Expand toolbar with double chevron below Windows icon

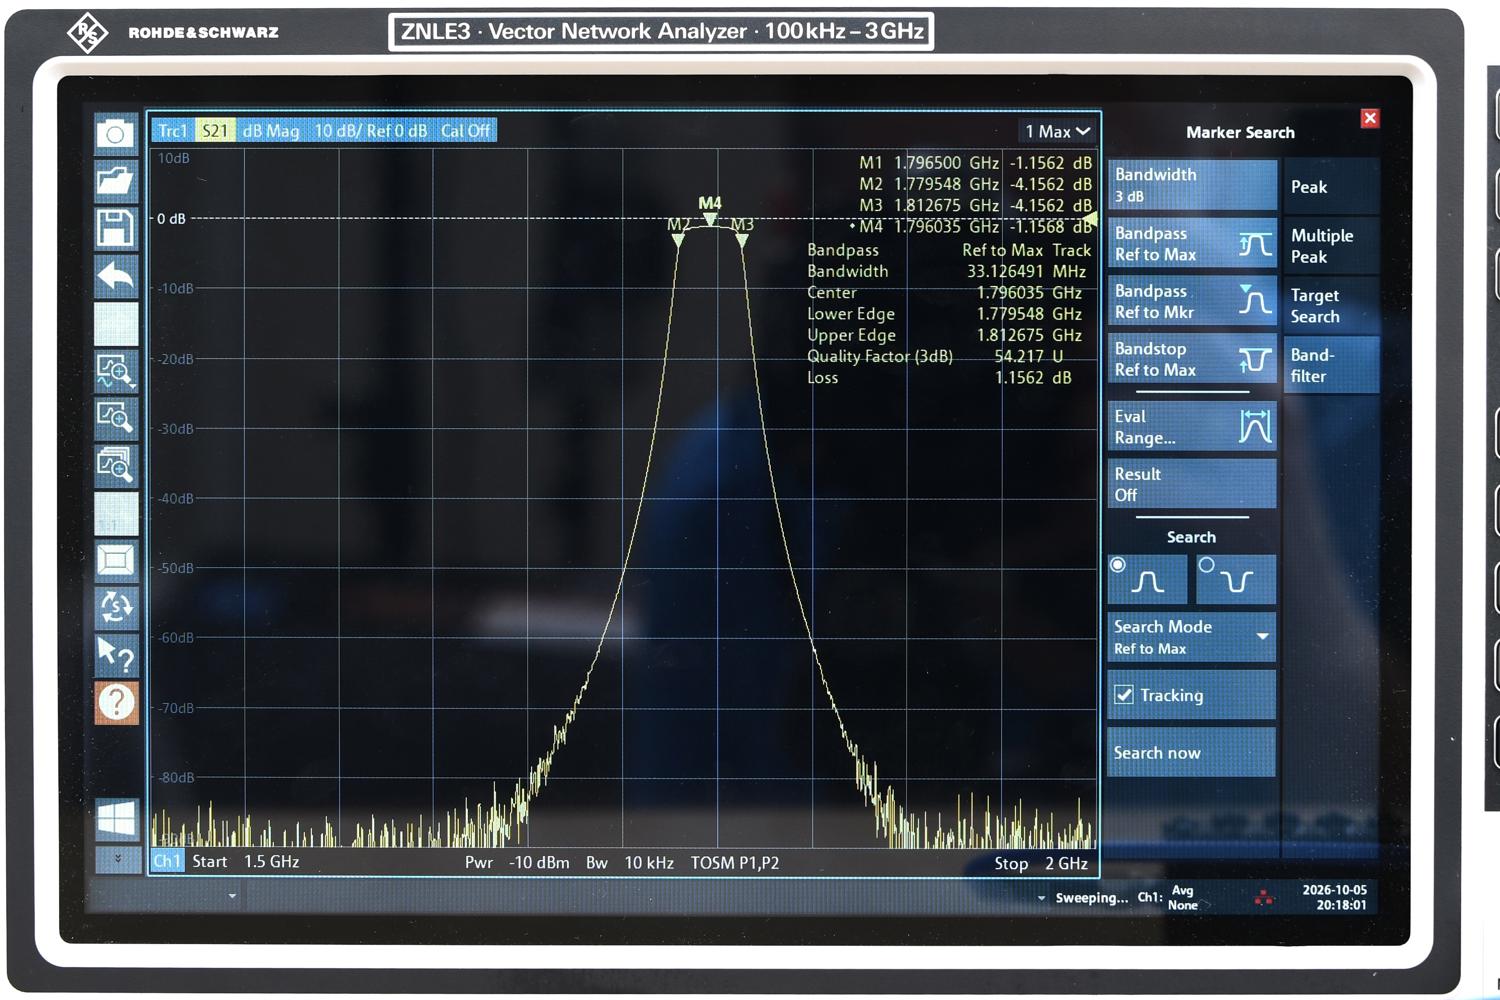pos(117,859)
